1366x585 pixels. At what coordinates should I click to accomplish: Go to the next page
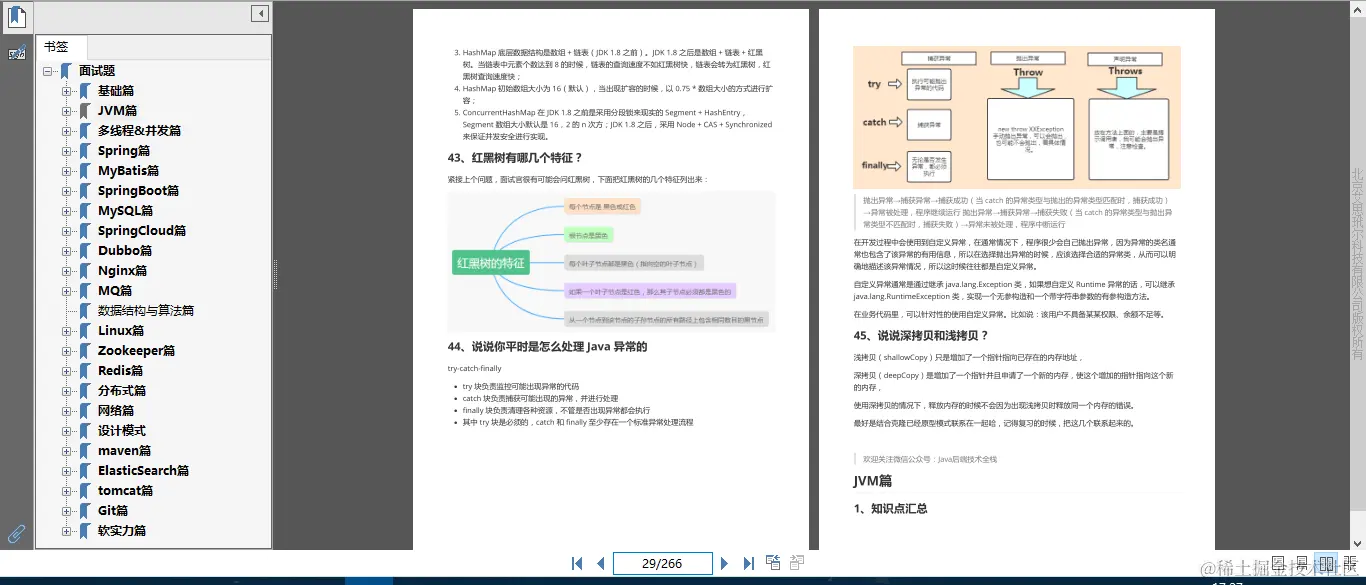click(x=725, y=564)
